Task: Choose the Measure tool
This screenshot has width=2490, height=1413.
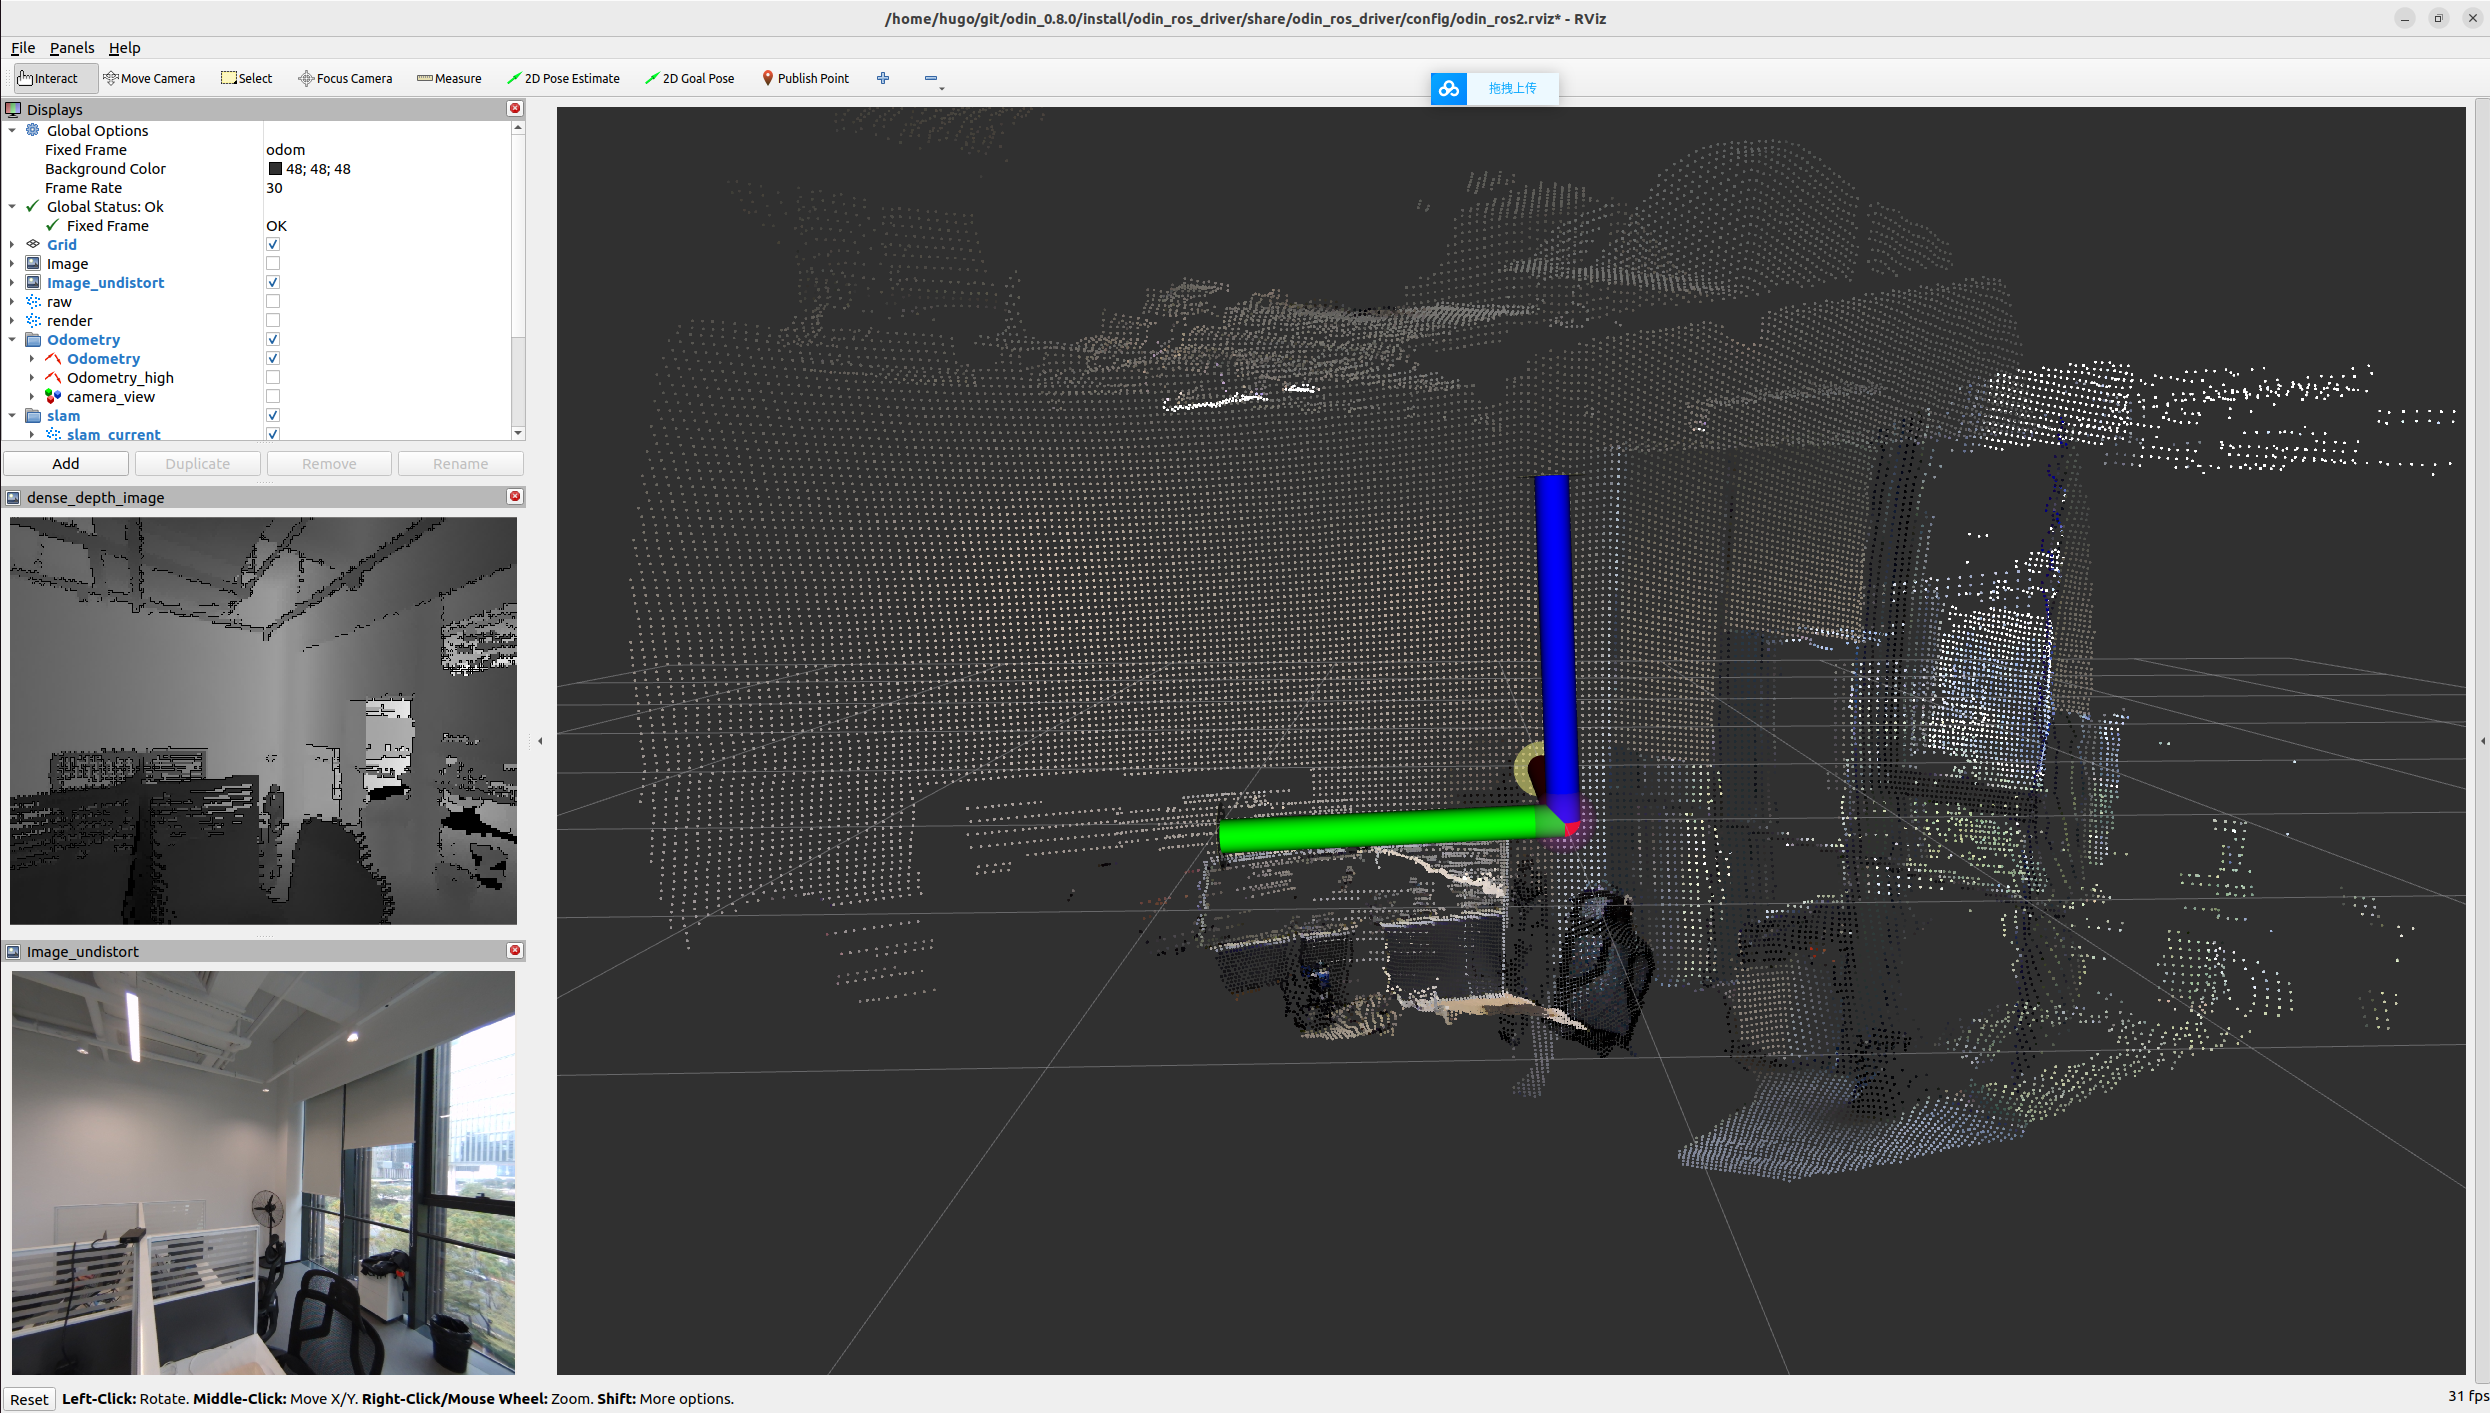Action: 449,78
